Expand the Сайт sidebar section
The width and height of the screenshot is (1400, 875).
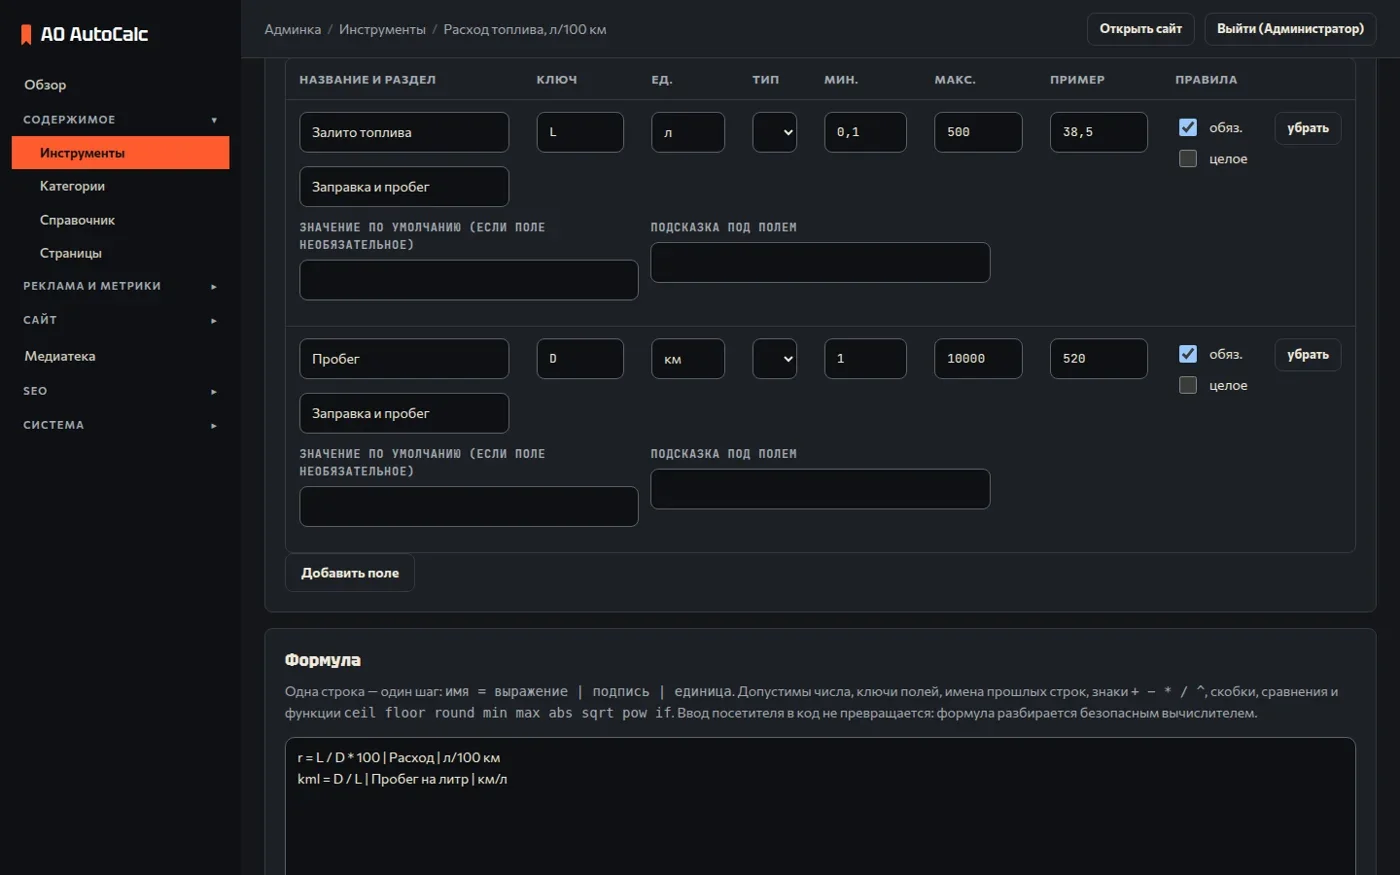coord(120,320)
